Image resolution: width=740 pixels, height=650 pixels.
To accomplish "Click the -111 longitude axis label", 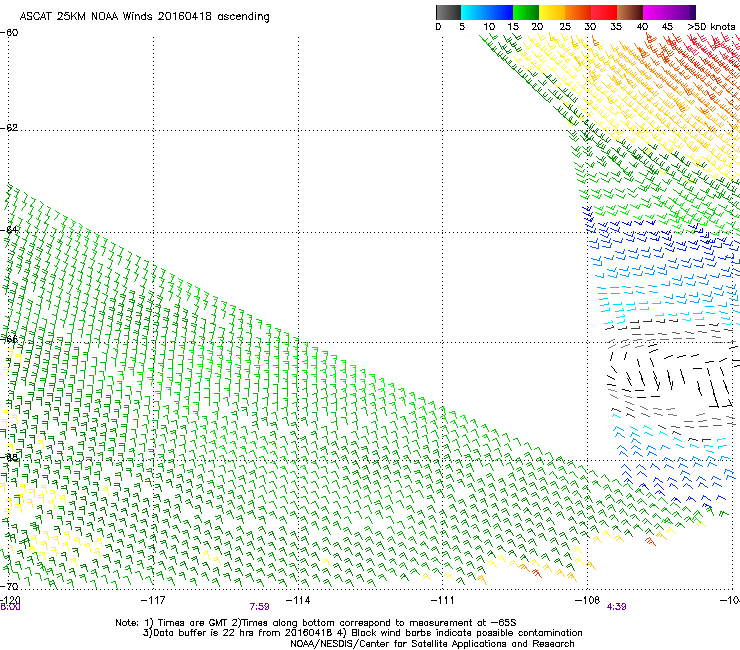I will [x=443, y=600].
